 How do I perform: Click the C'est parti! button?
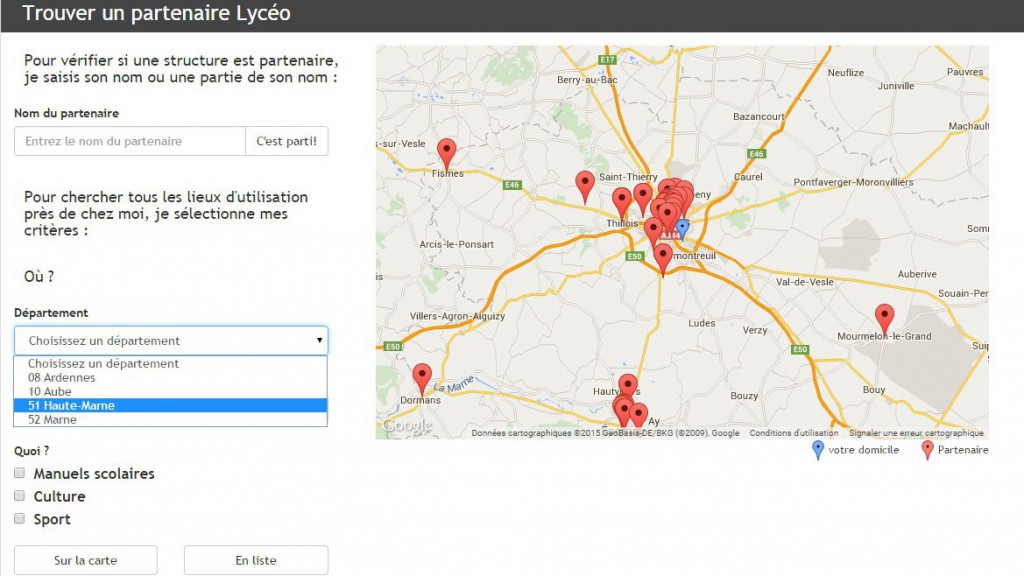click(287, 141)
